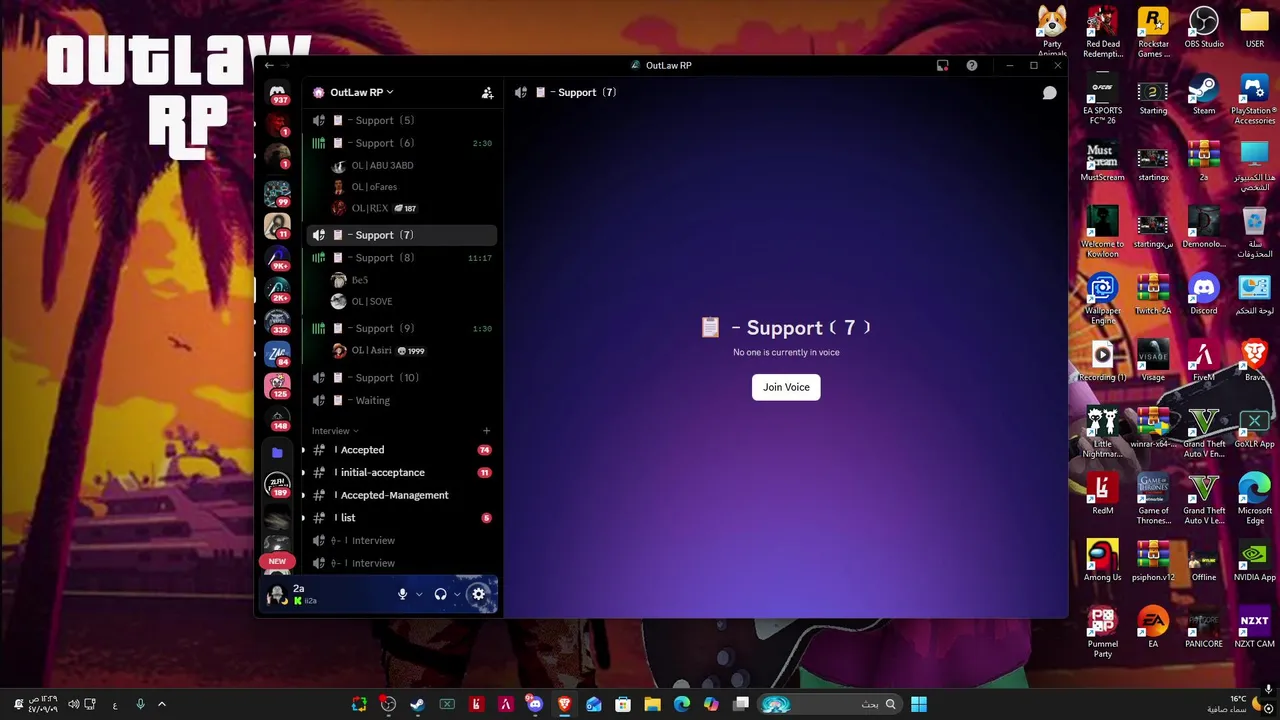
Task: Select Support (9) voice channel
Action: point(402,328)
